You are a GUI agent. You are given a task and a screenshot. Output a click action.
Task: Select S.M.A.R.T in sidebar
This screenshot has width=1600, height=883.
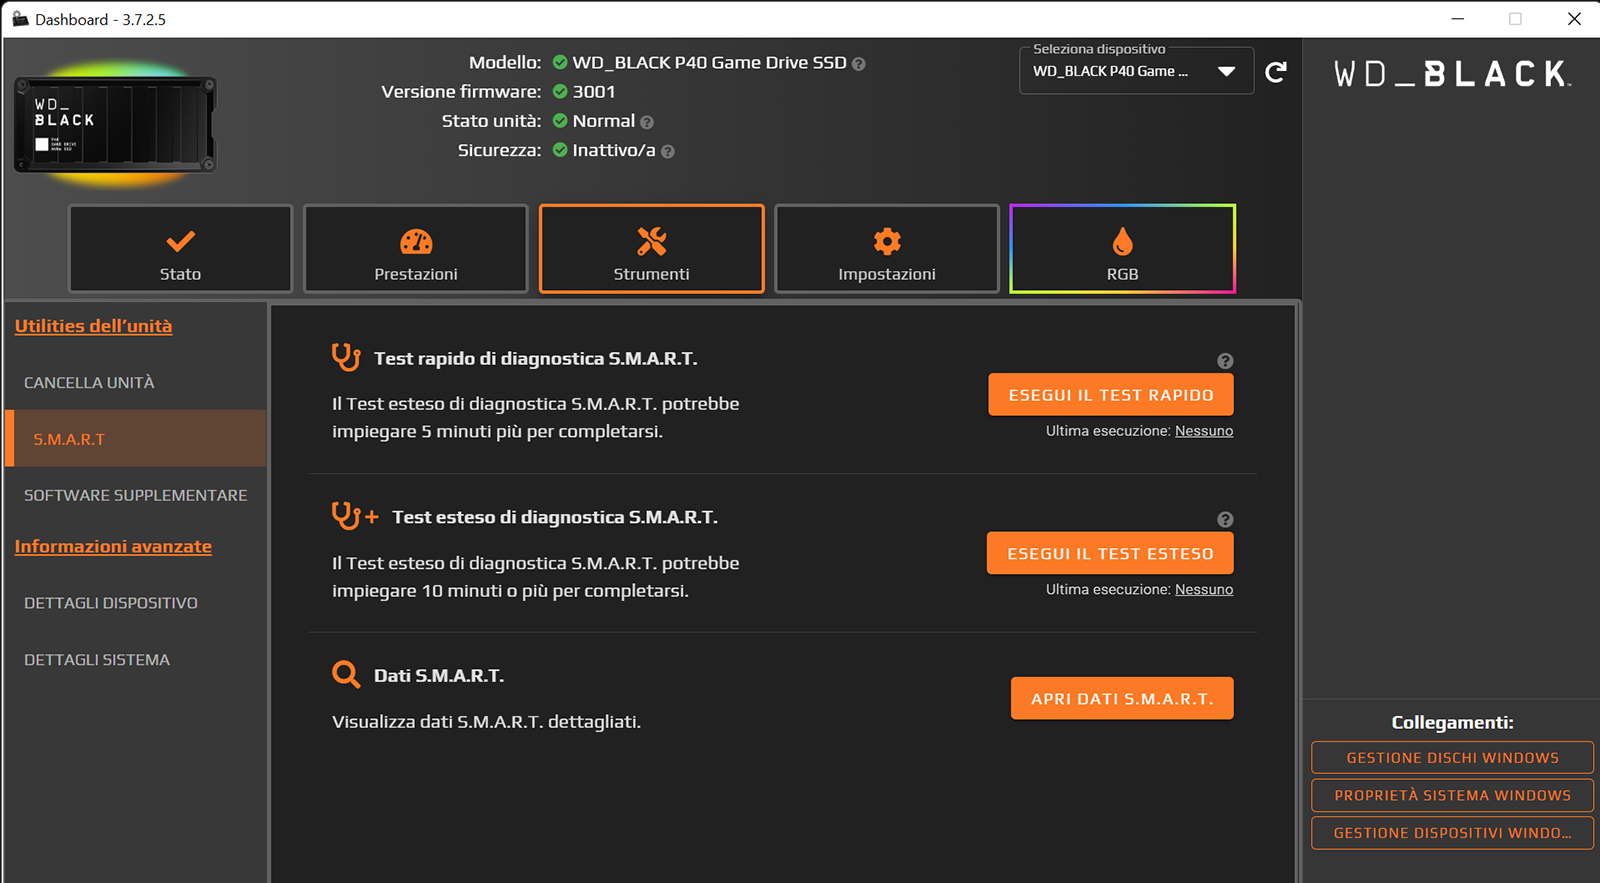pos(136,439)
